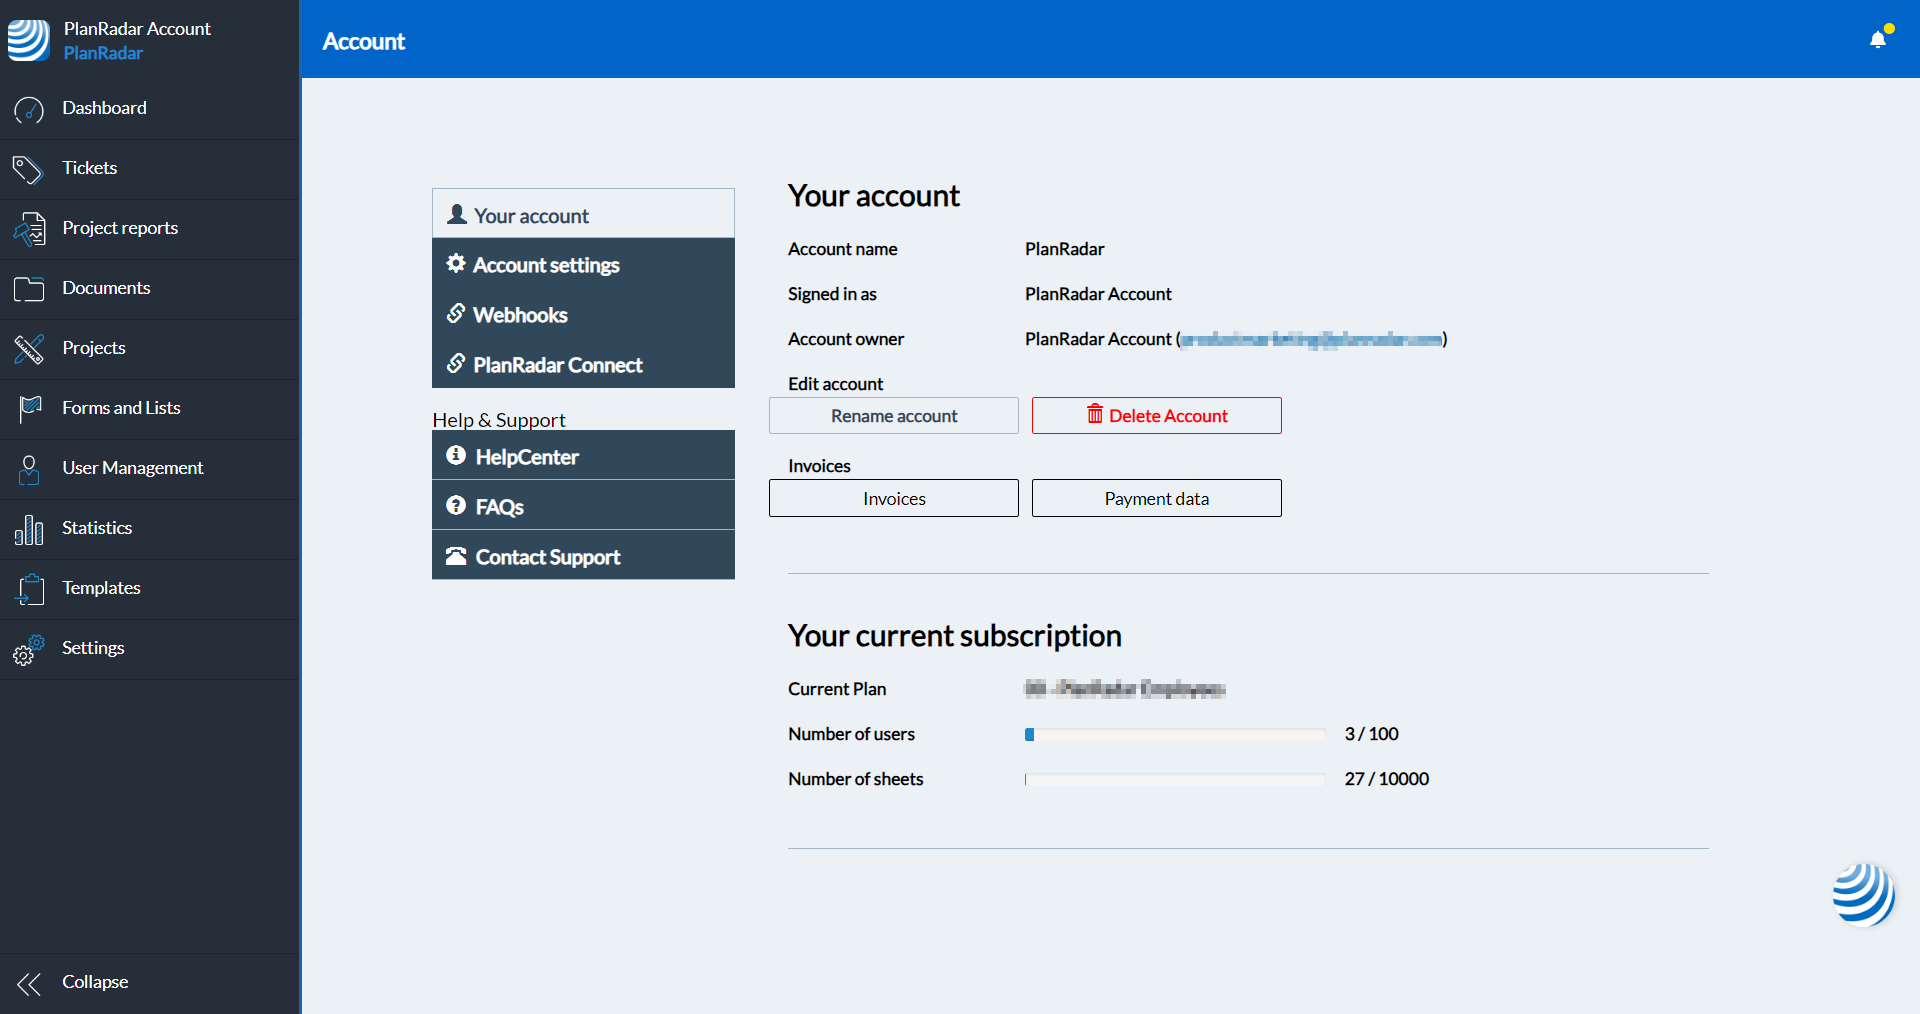Click the red Delete Account button

[x=1156, y=416]
